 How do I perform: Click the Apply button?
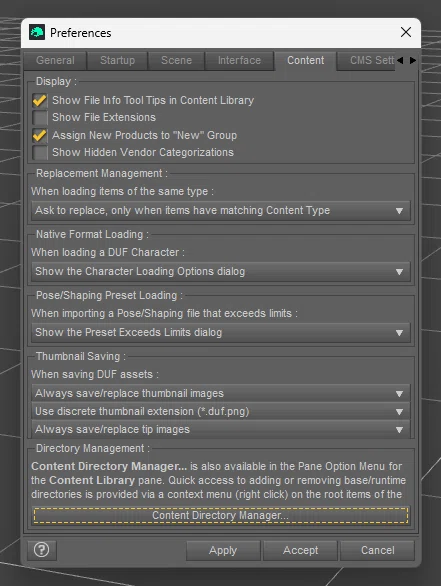coord(223,550)
